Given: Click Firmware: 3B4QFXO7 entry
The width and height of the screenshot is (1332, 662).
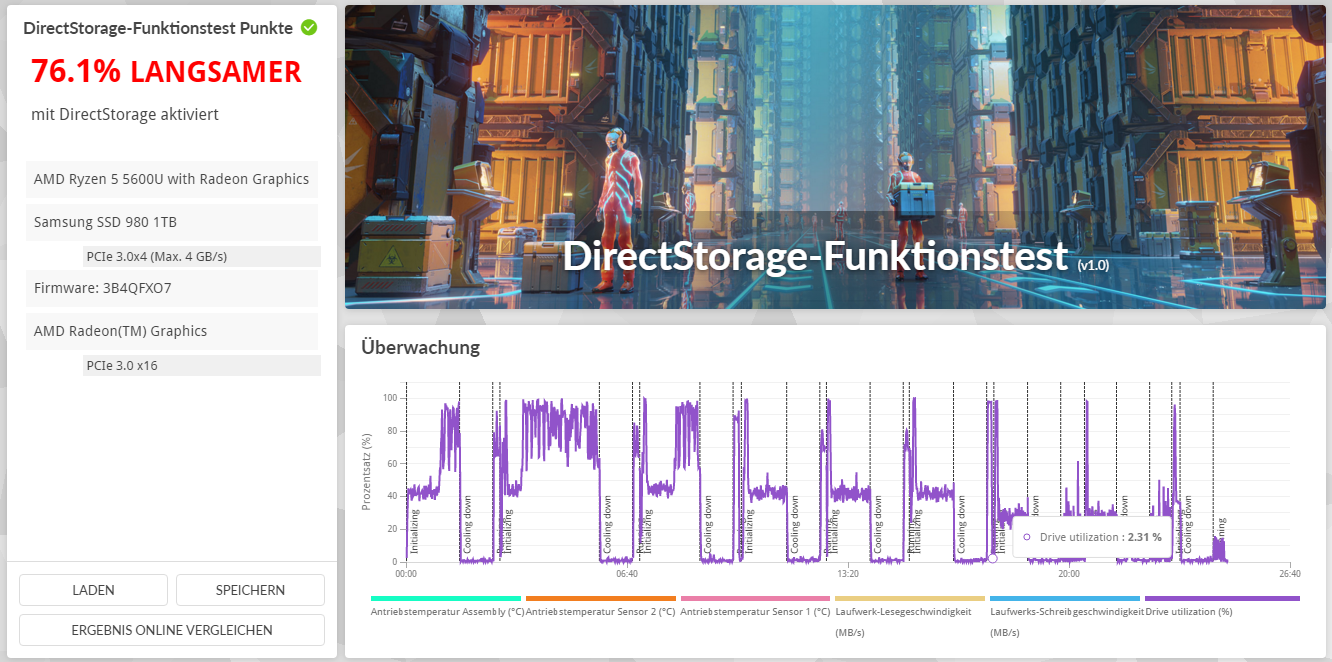Looking at the screenshot, I should [x=172, y=288].
